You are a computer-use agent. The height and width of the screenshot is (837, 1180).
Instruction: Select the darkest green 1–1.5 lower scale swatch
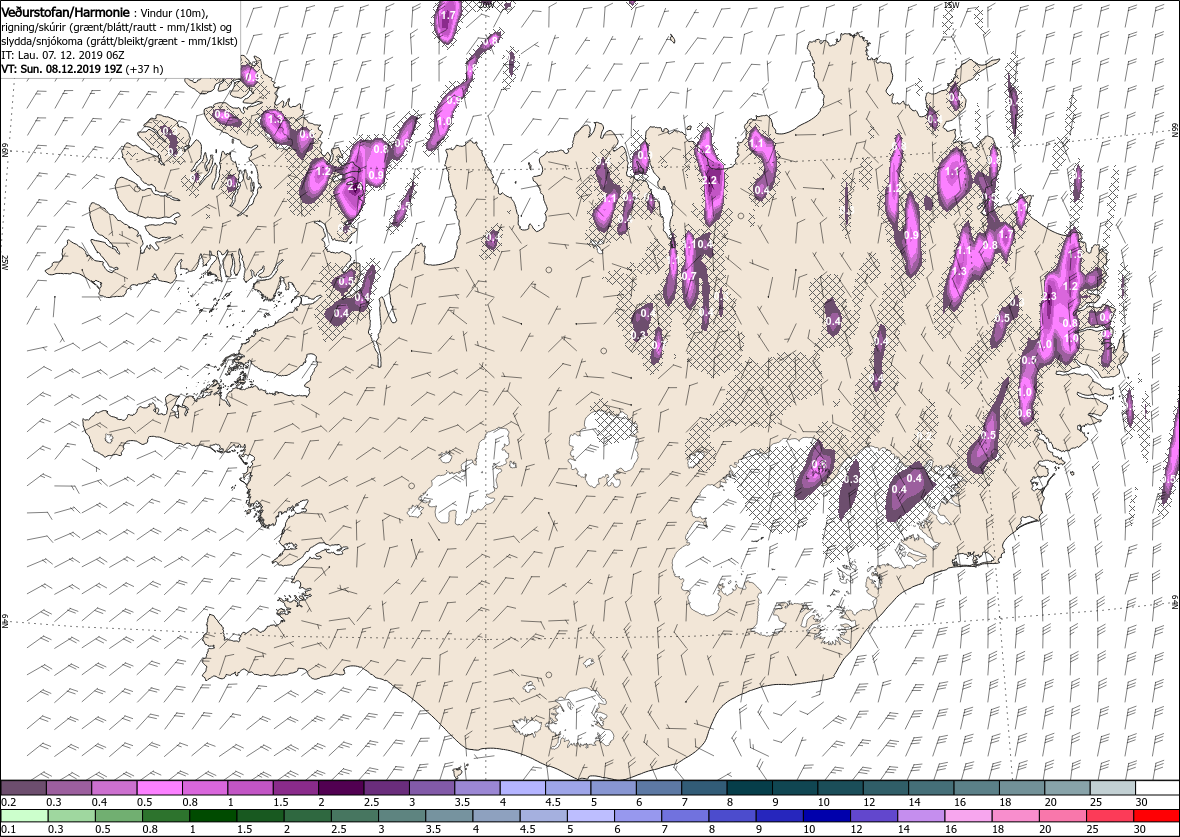213,817
